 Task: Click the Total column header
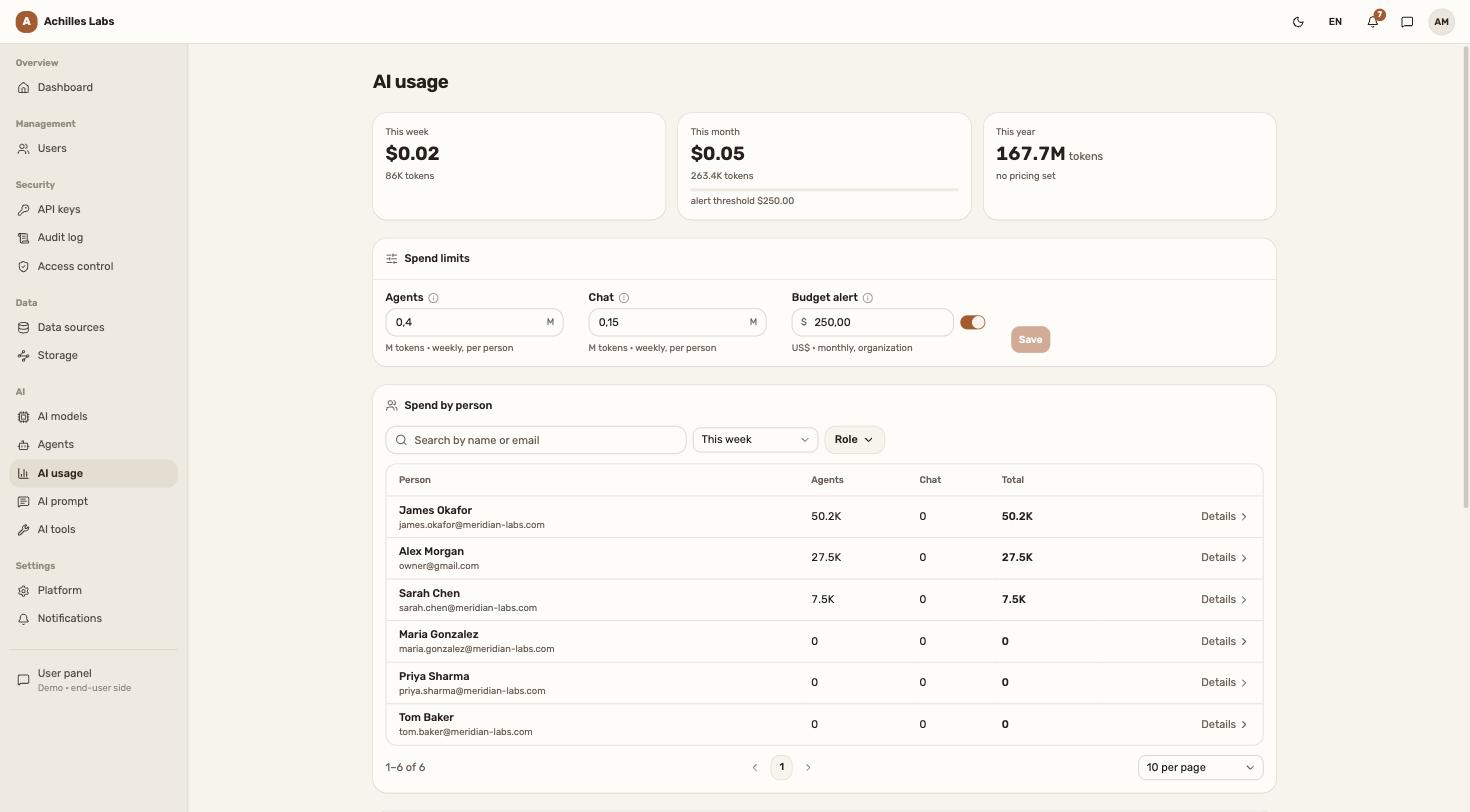(x=1013, y=480)
